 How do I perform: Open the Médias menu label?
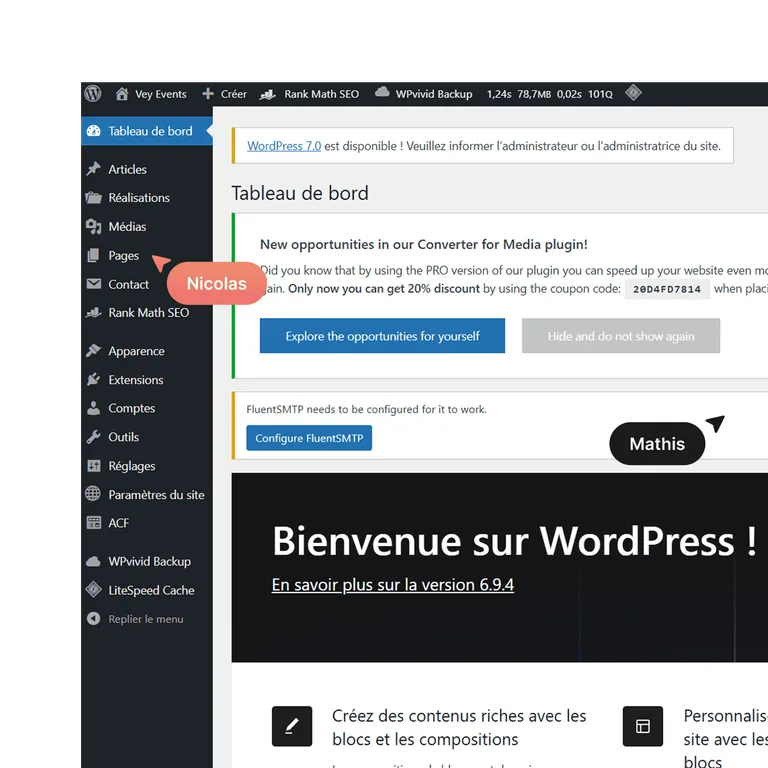127,227
